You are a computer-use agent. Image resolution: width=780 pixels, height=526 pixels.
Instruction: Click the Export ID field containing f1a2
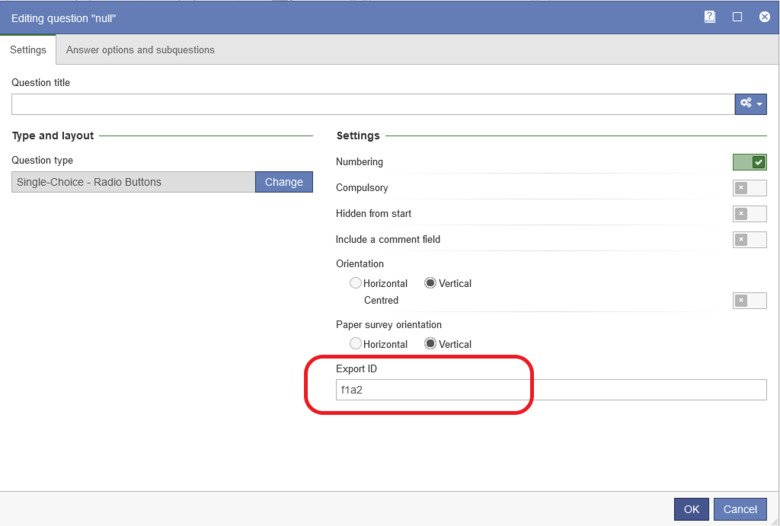(551, 390)
